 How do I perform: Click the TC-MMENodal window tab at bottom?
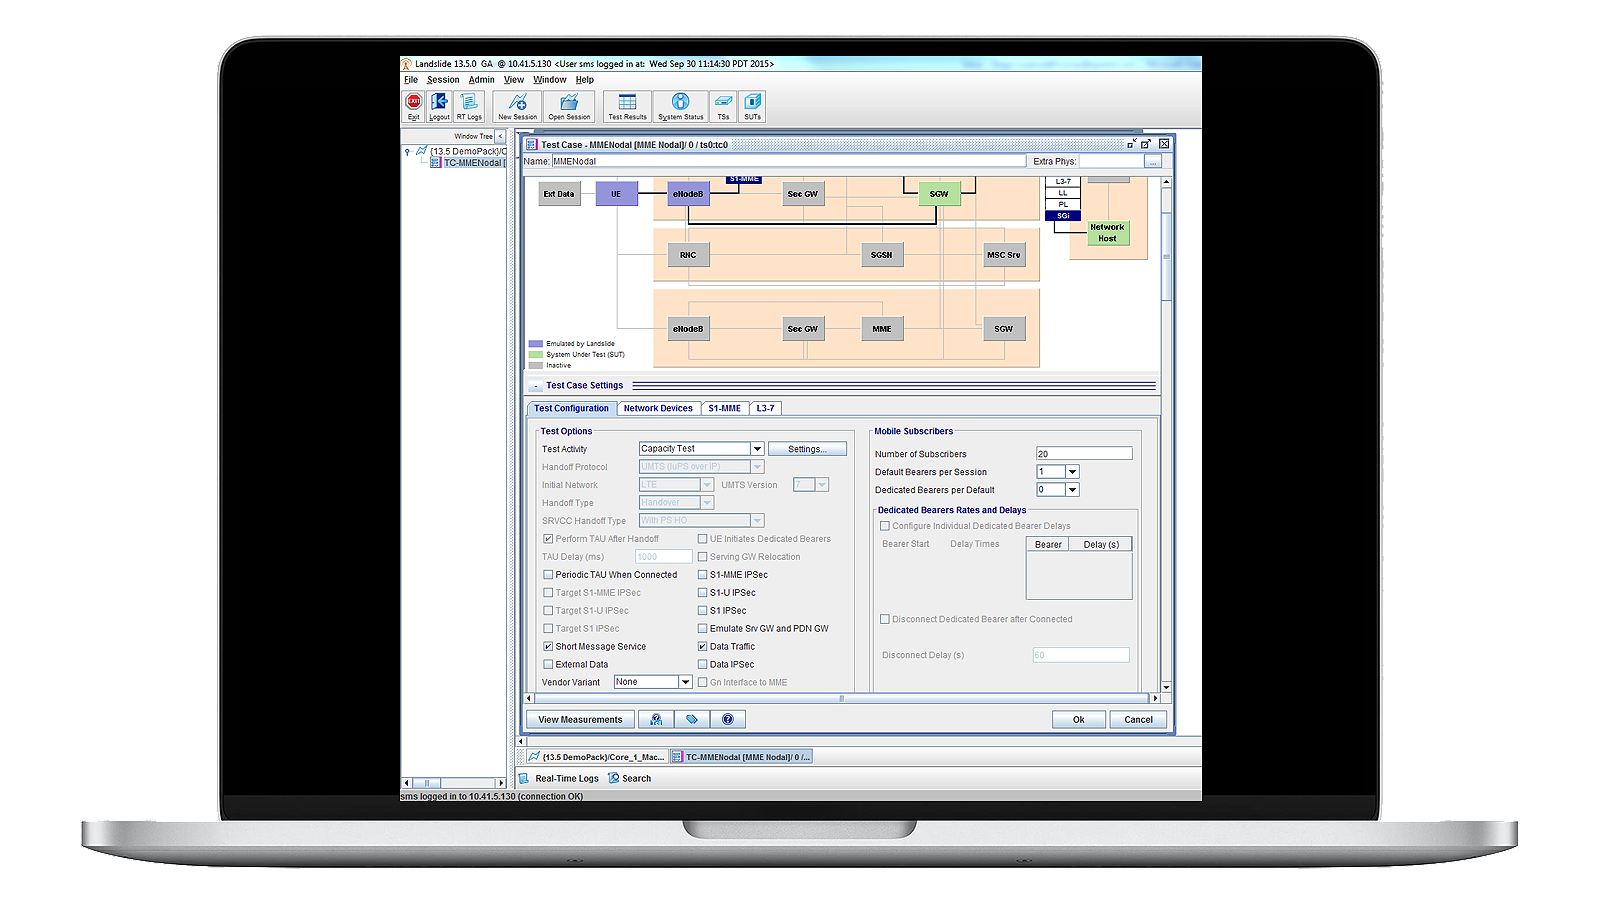(x=741, y=757)
